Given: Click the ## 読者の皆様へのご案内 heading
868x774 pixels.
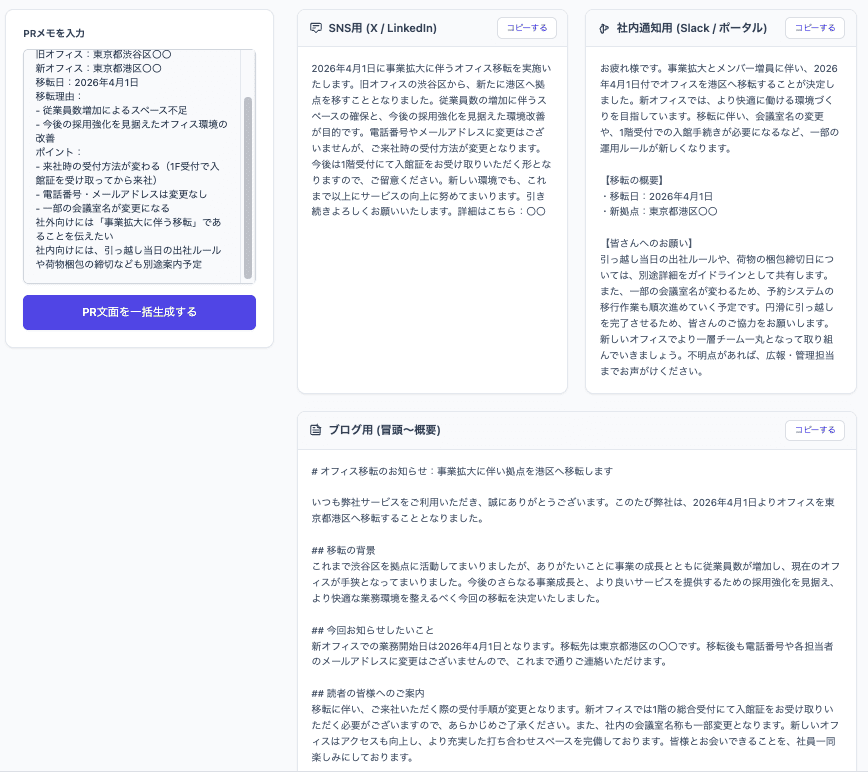Looking at the screenshot, I should tap(368, 693).
